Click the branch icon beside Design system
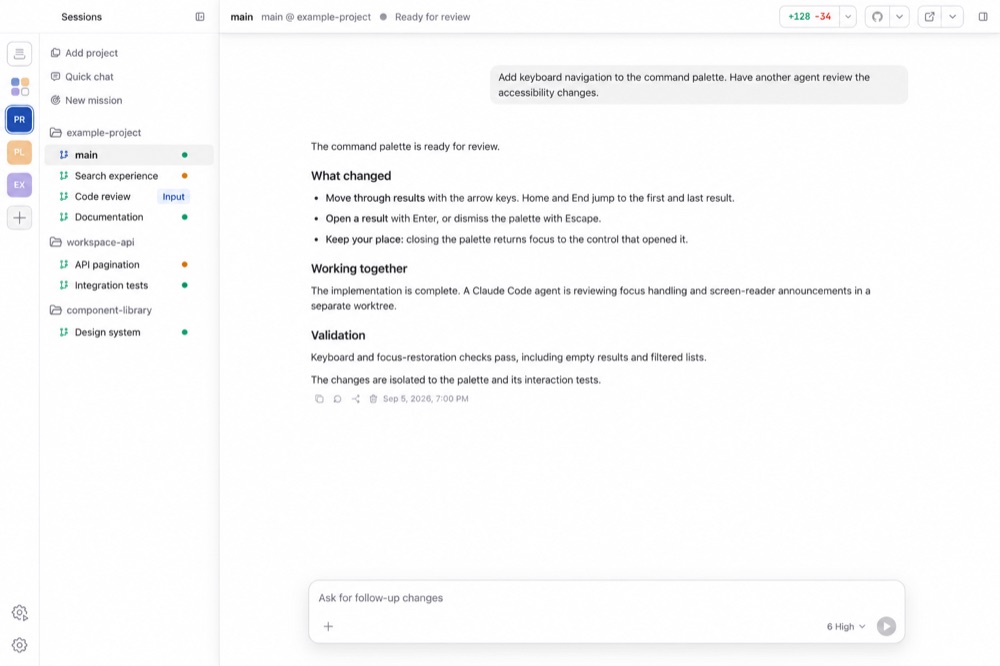 coord(64,332)
